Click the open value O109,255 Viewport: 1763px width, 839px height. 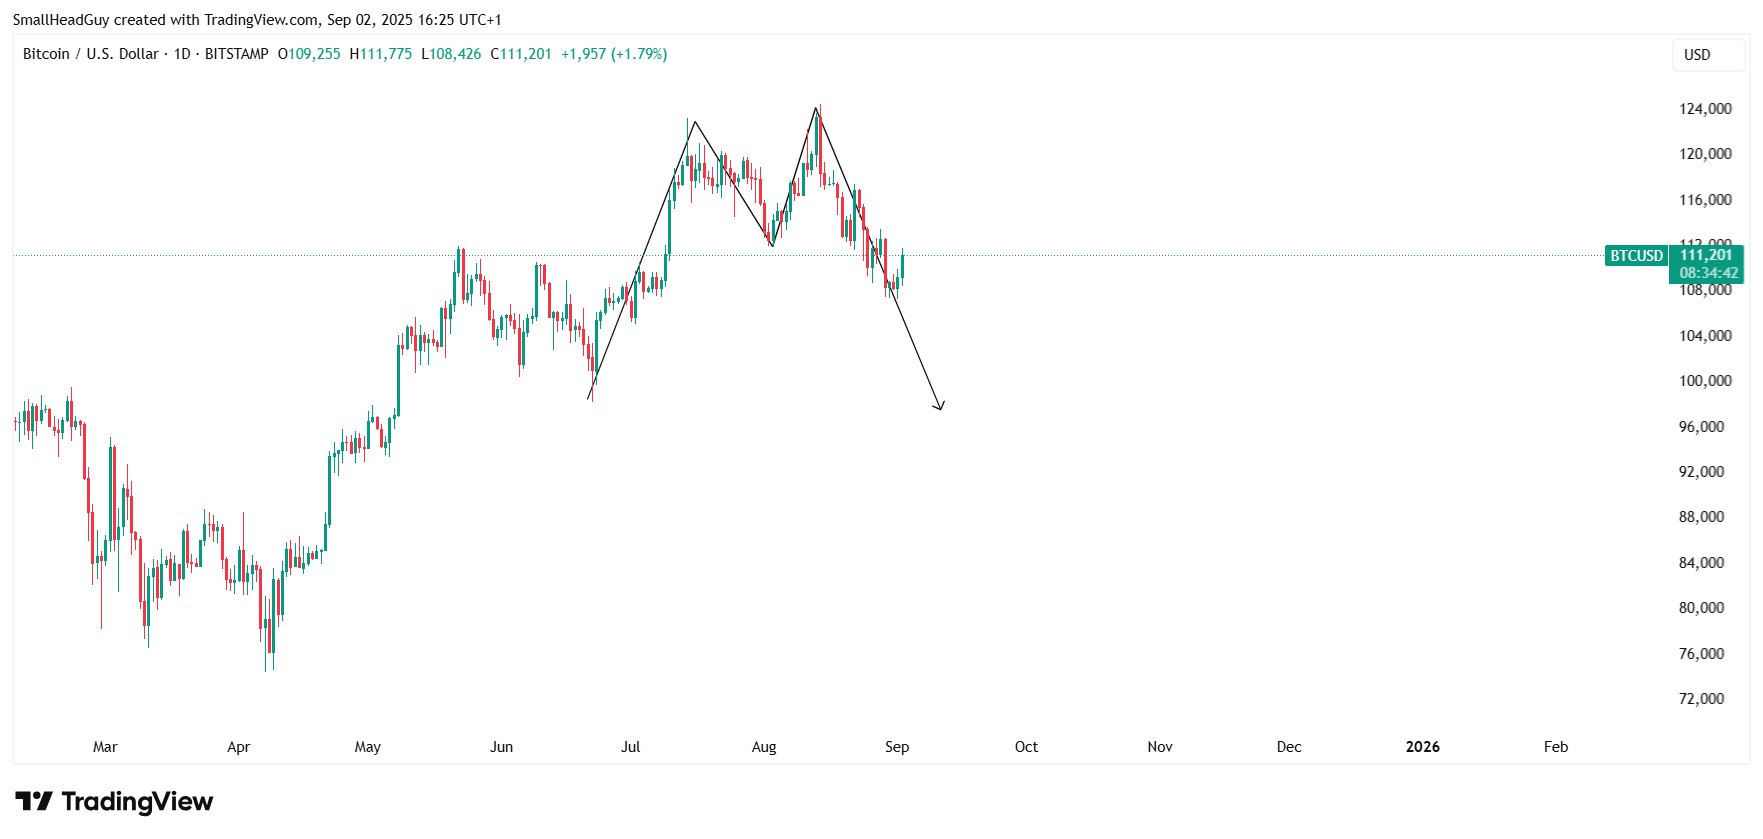pyautogui.click(x=309, y=54)
